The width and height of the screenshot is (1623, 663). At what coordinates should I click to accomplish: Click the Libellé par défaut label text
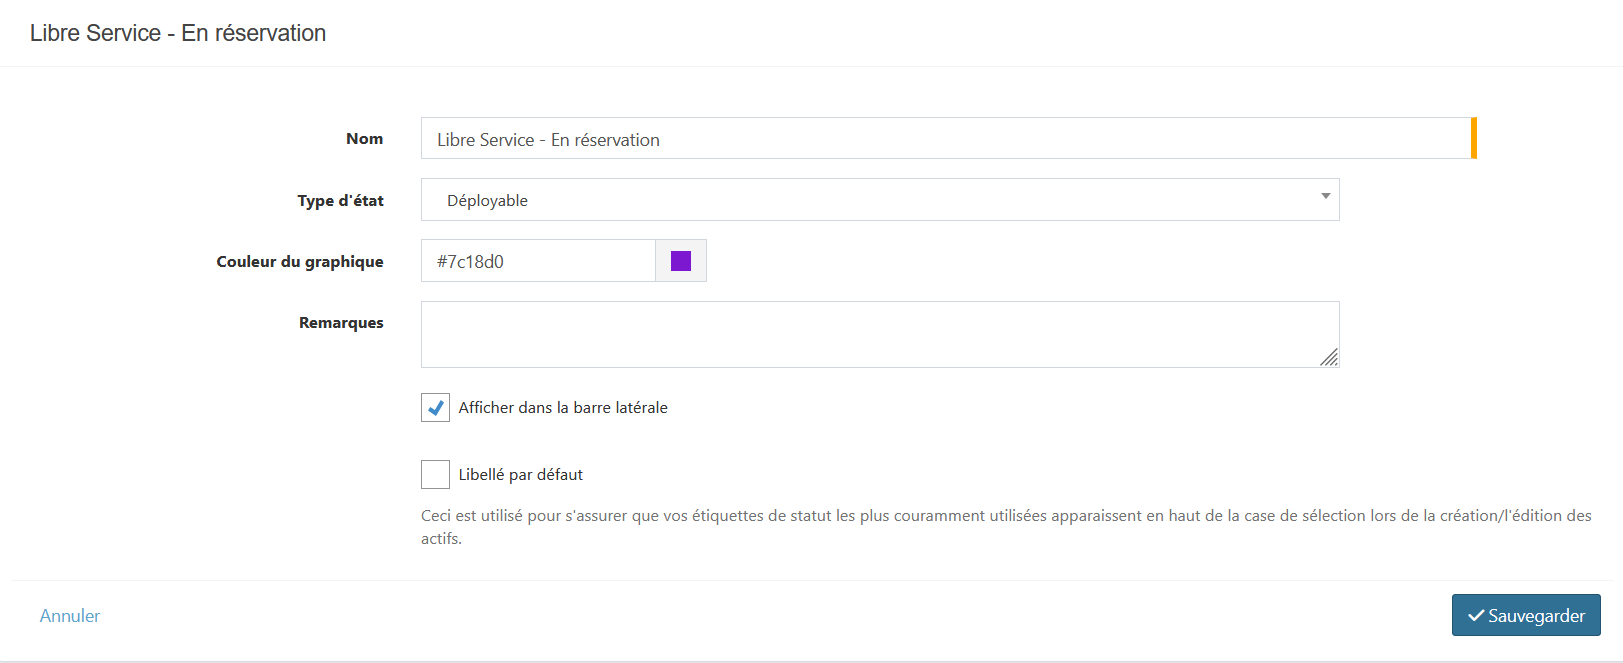coord(520,475)
